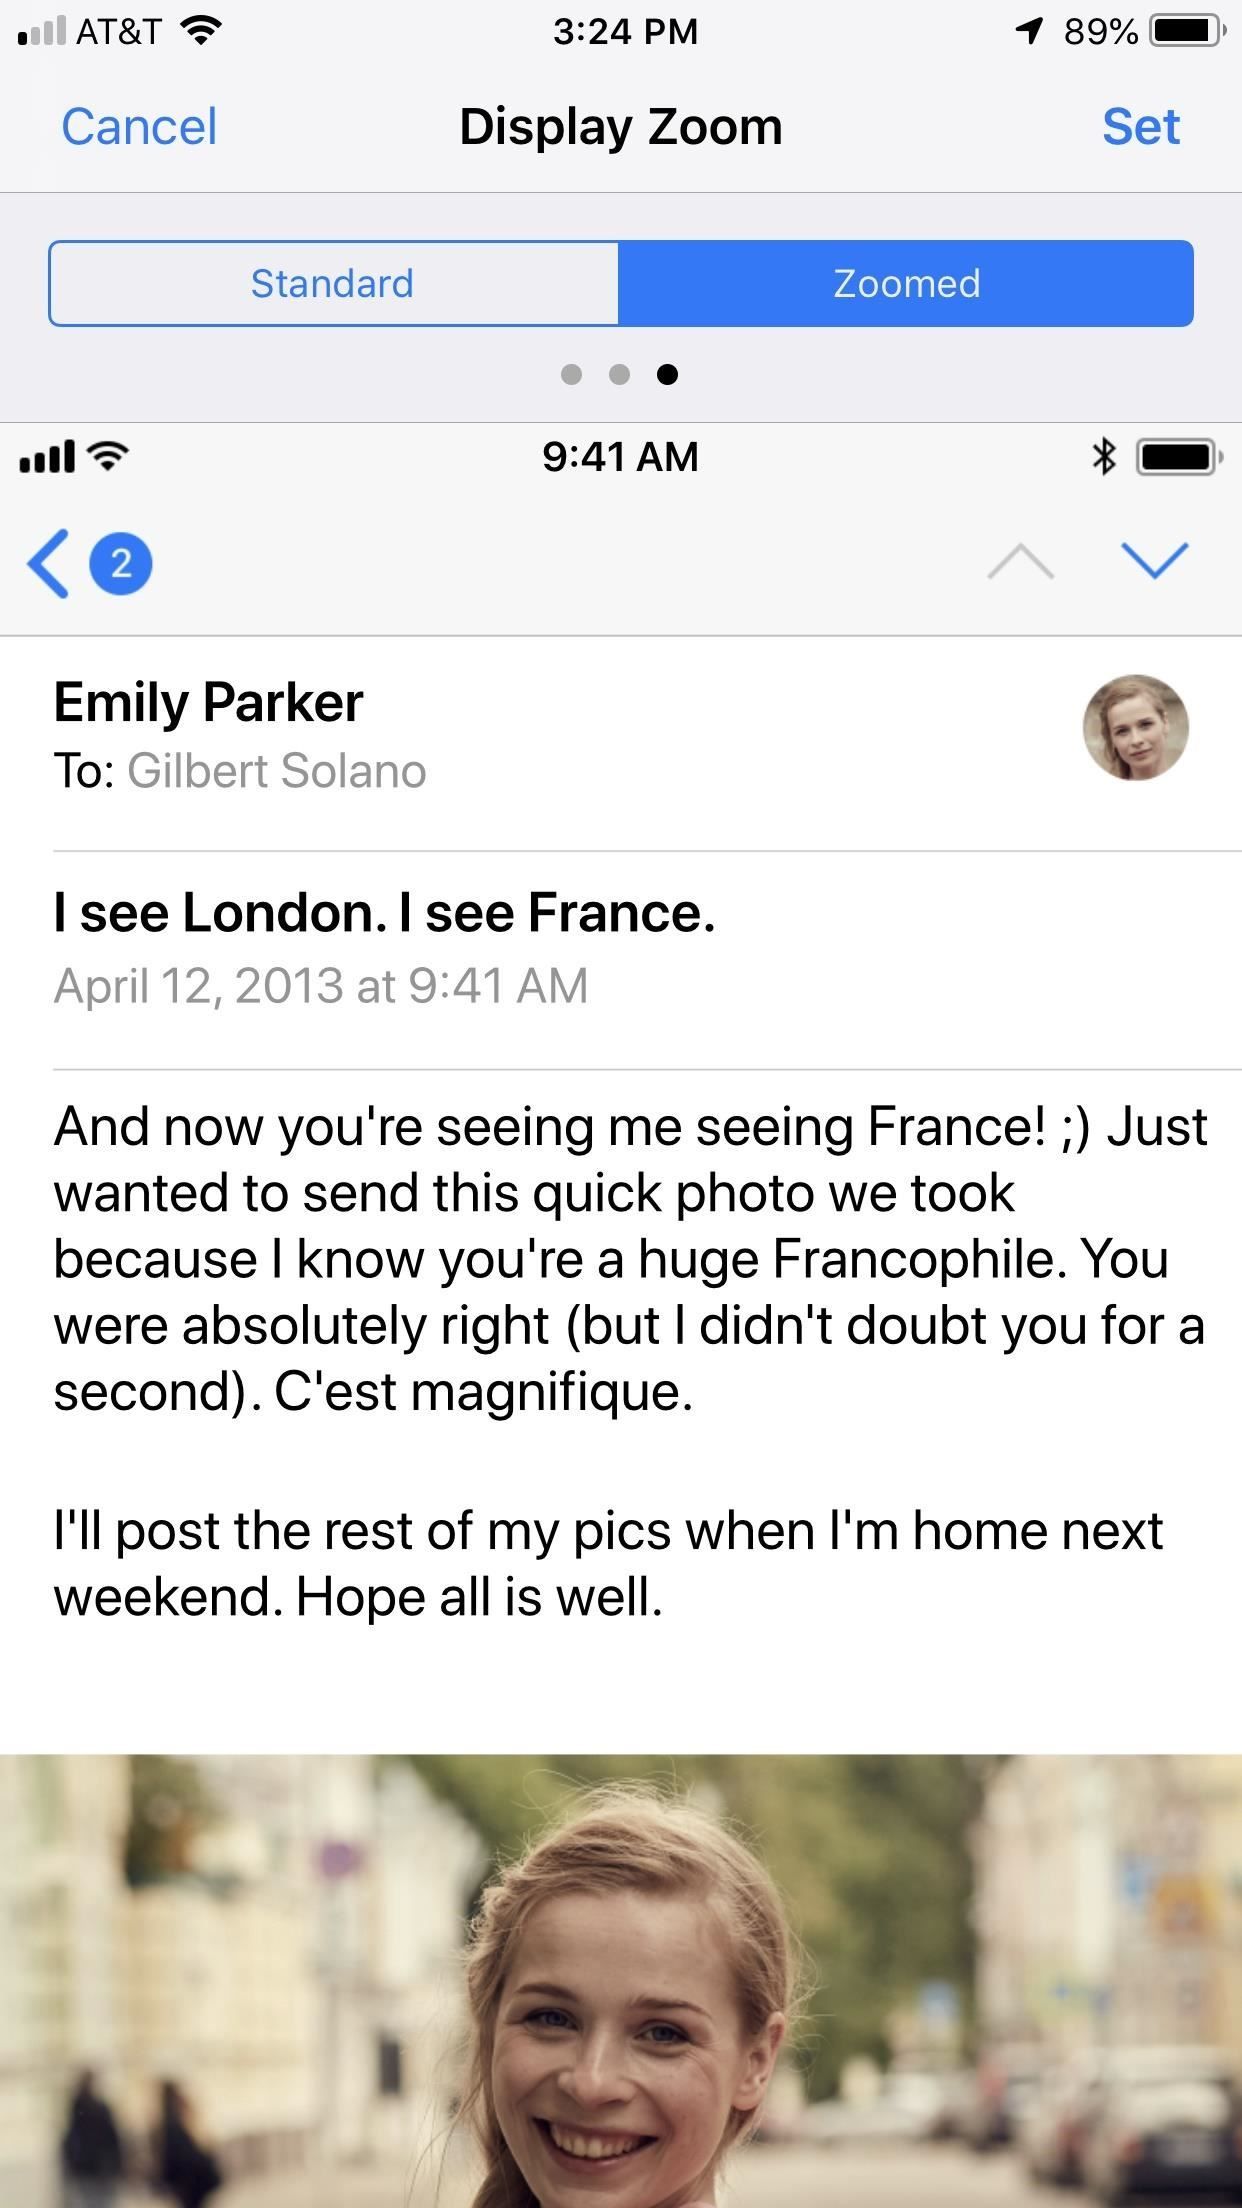This screenshot has height=2208, width=1242.
Task: Cancel the Display Zoom change
Action: [x=139, y=127]
